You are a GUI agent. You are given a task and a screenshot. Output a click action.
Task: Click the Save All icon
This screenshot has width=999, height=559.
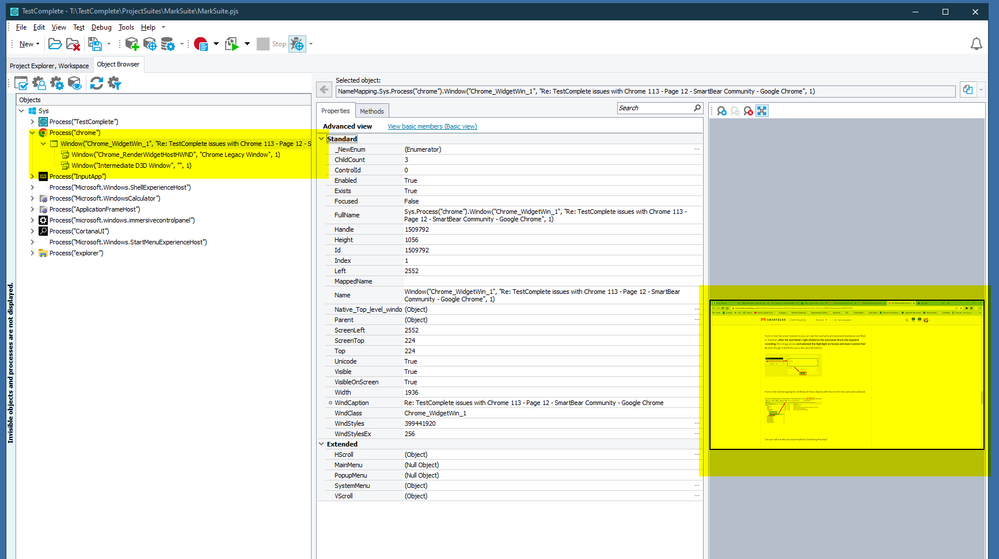click(x=95, y=44)
